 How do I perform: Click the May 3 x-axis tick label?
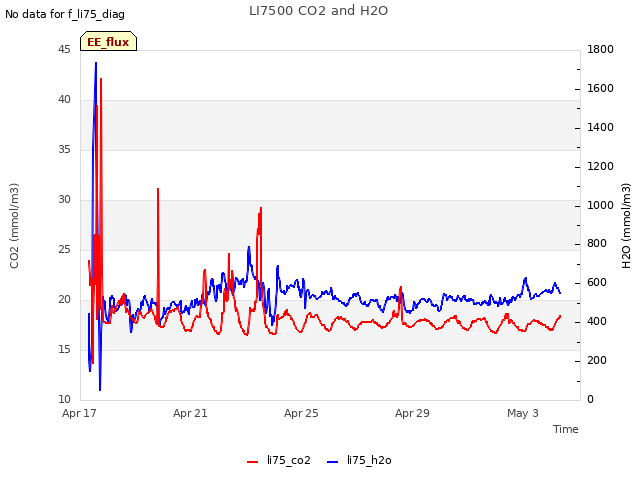click(523, 413)
